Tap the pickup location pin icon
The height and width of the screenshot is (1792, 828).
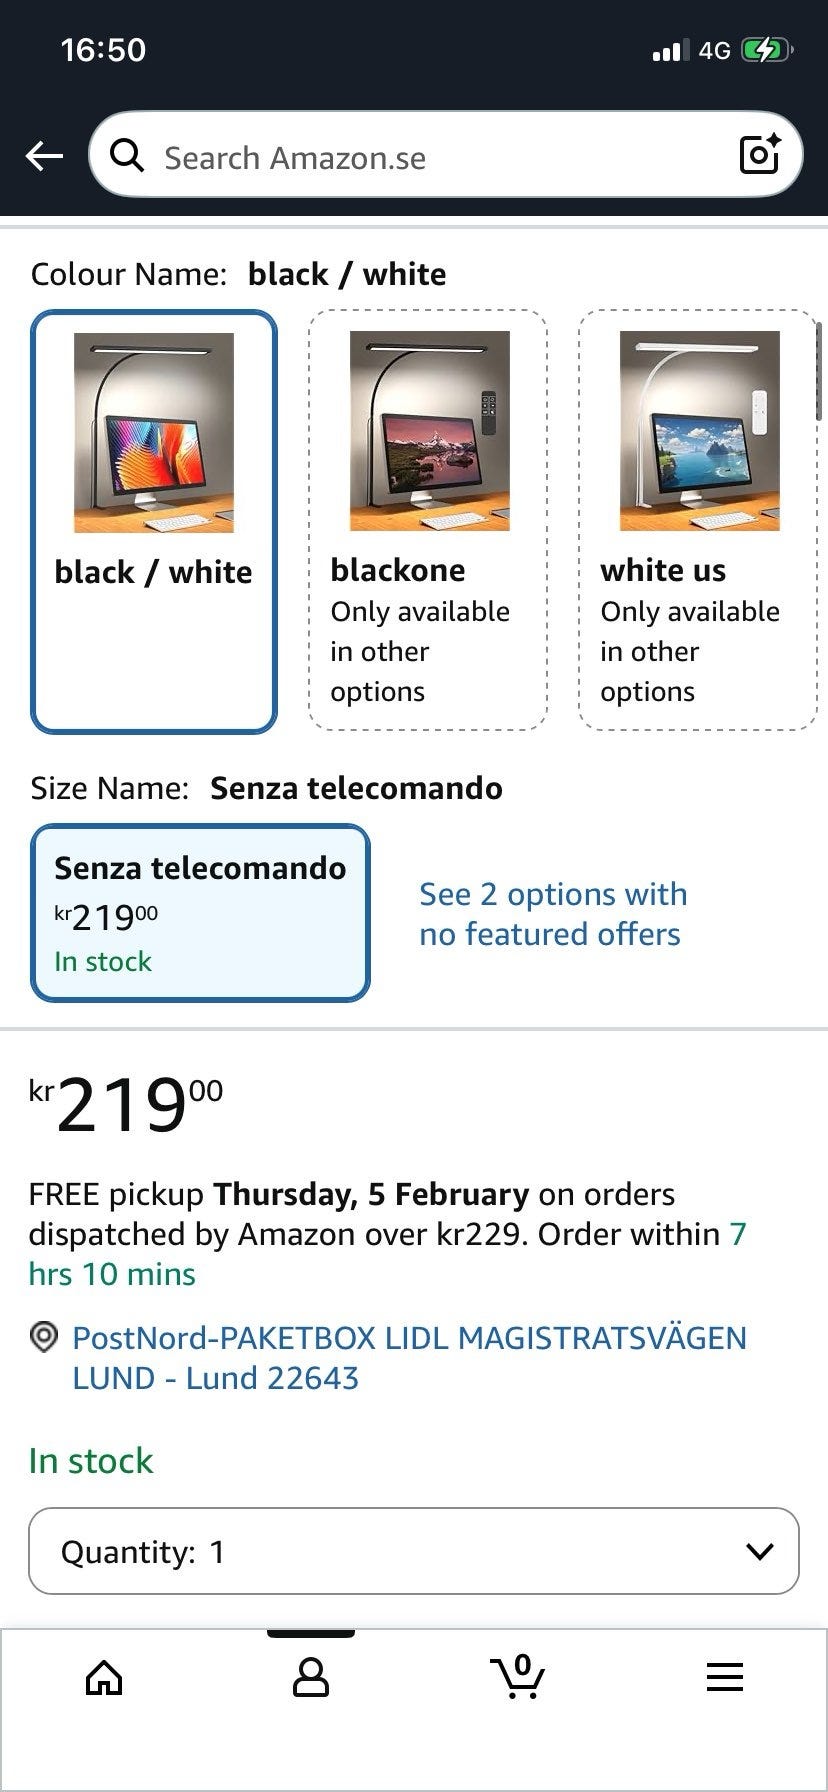click(44, 1337)
